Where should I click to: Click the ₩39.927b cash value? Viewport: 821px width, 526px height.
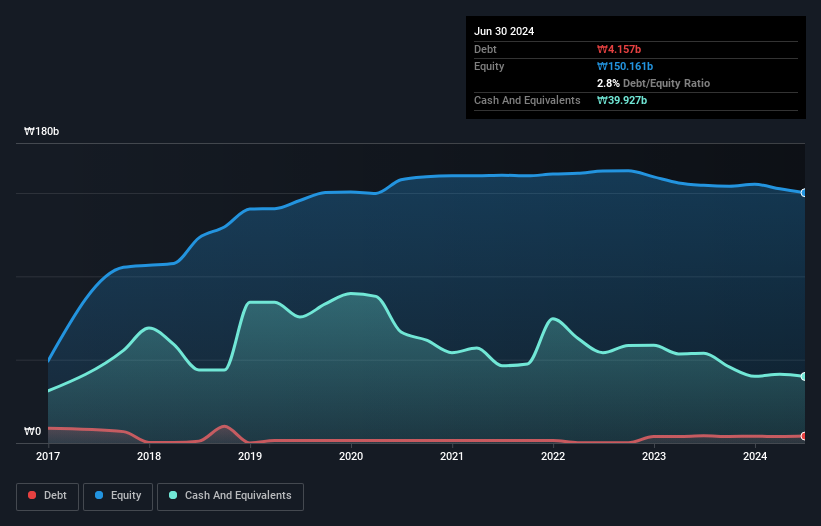click(x=622, y=100)
